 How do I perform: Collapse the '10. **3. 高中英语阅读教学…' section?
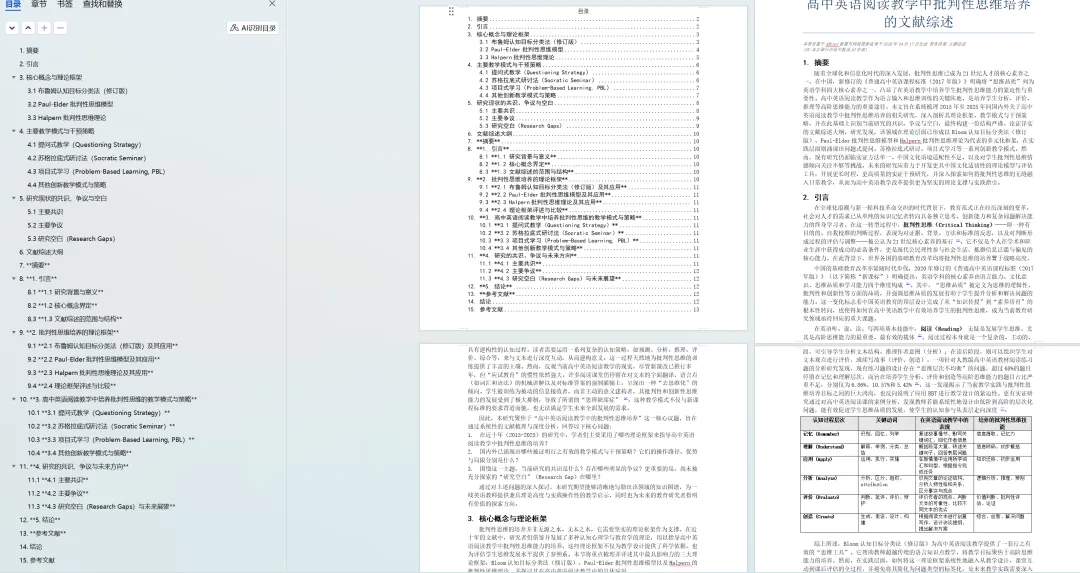tap(13, 399)
